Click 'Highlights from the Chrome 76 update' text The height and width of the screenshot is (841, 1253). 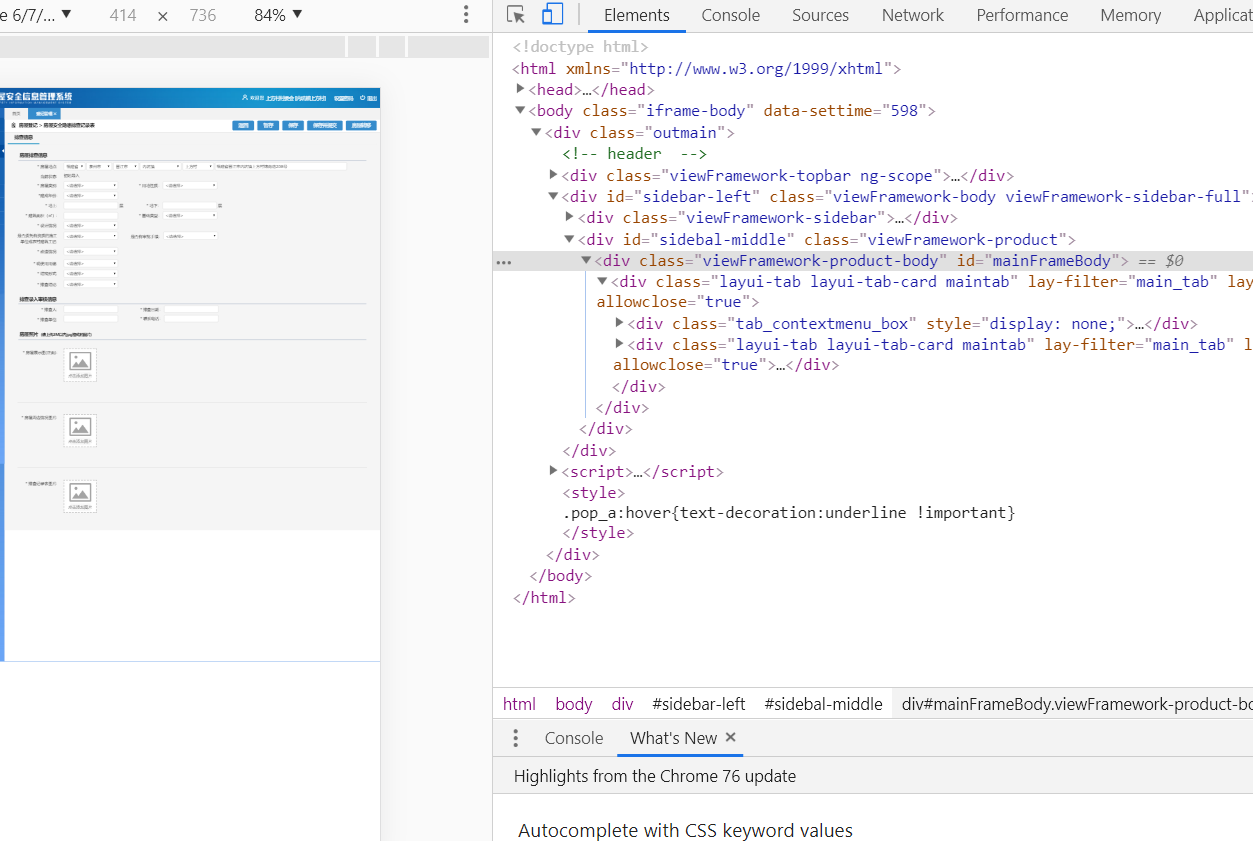(x=655, y=776)
